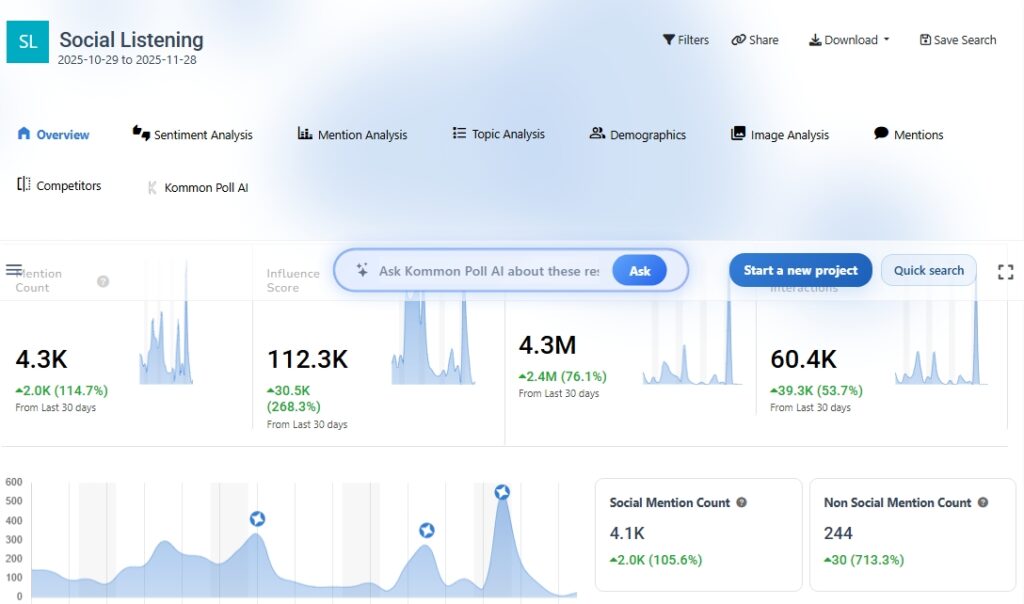Expand the Download dropdown menu
The image size is (1024, 604).
[850, 40]
